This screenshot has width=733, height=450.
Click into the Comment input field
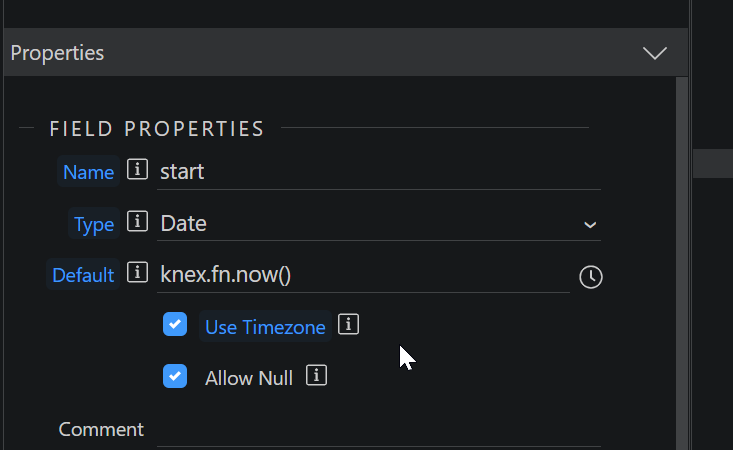pyautogui.click(x=379, y=430)
